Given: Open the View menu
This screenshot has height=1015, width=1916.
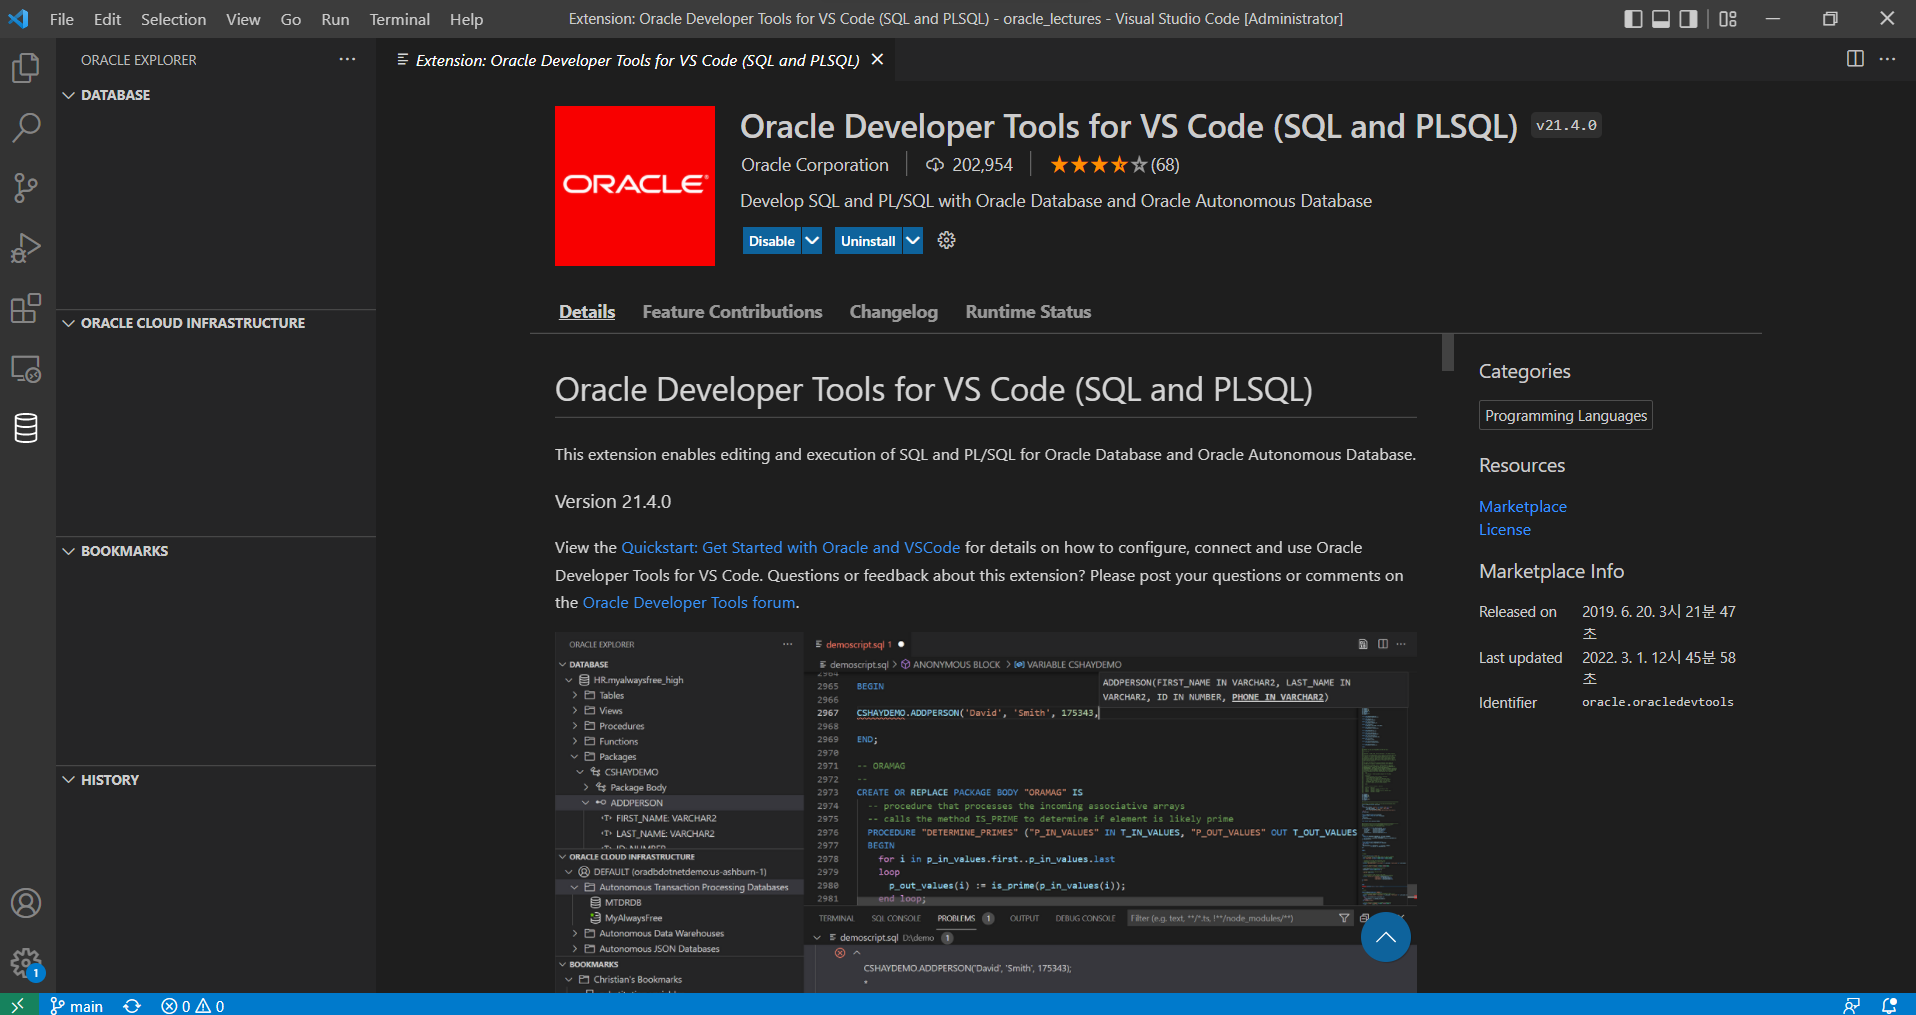Looking at the screenshot, I should click(x=243, y=19).
